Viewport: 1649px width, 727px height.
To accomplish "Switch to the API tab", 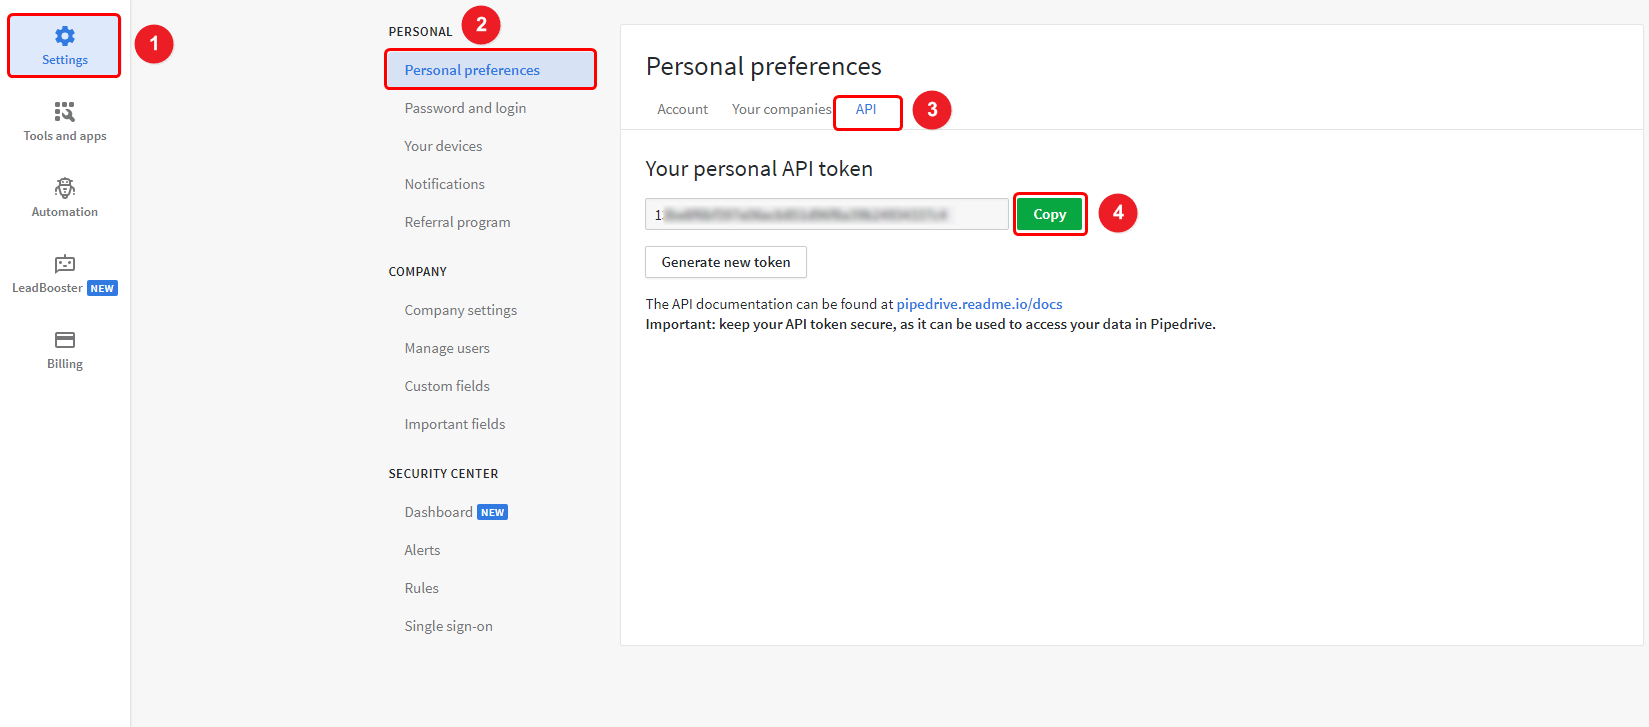I will click(866, 109).
